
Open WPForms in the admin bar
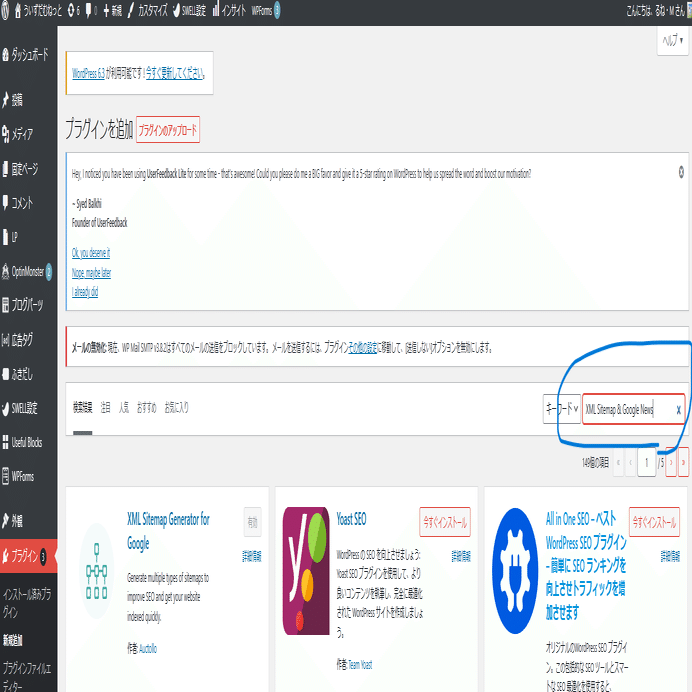coord(266,11)
